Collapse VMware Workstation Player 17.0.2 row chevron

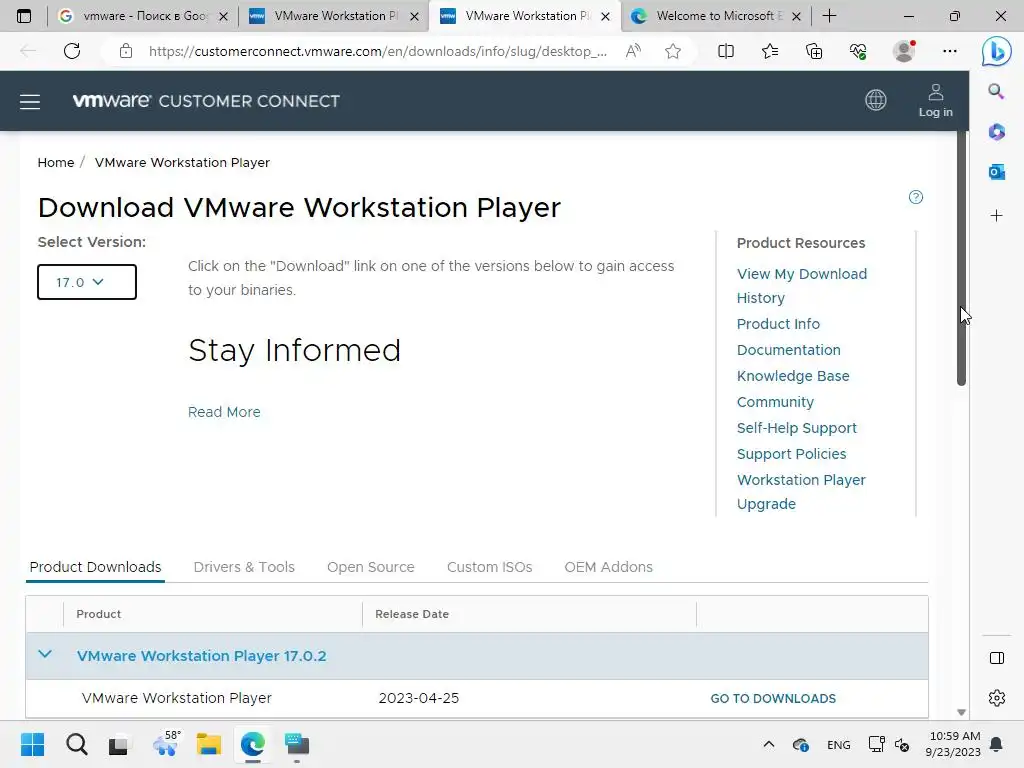(x=44, y=654)
